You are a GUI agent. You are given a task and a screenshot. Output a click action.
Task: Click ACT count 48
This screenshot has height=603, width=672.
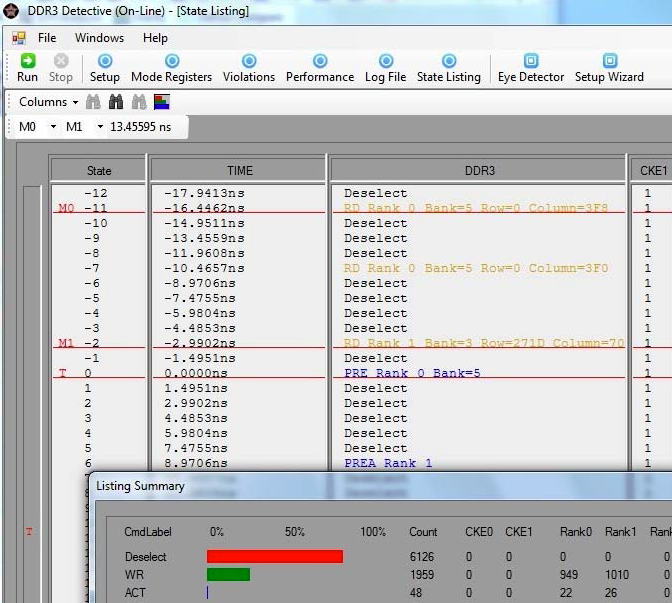point(416,593)
